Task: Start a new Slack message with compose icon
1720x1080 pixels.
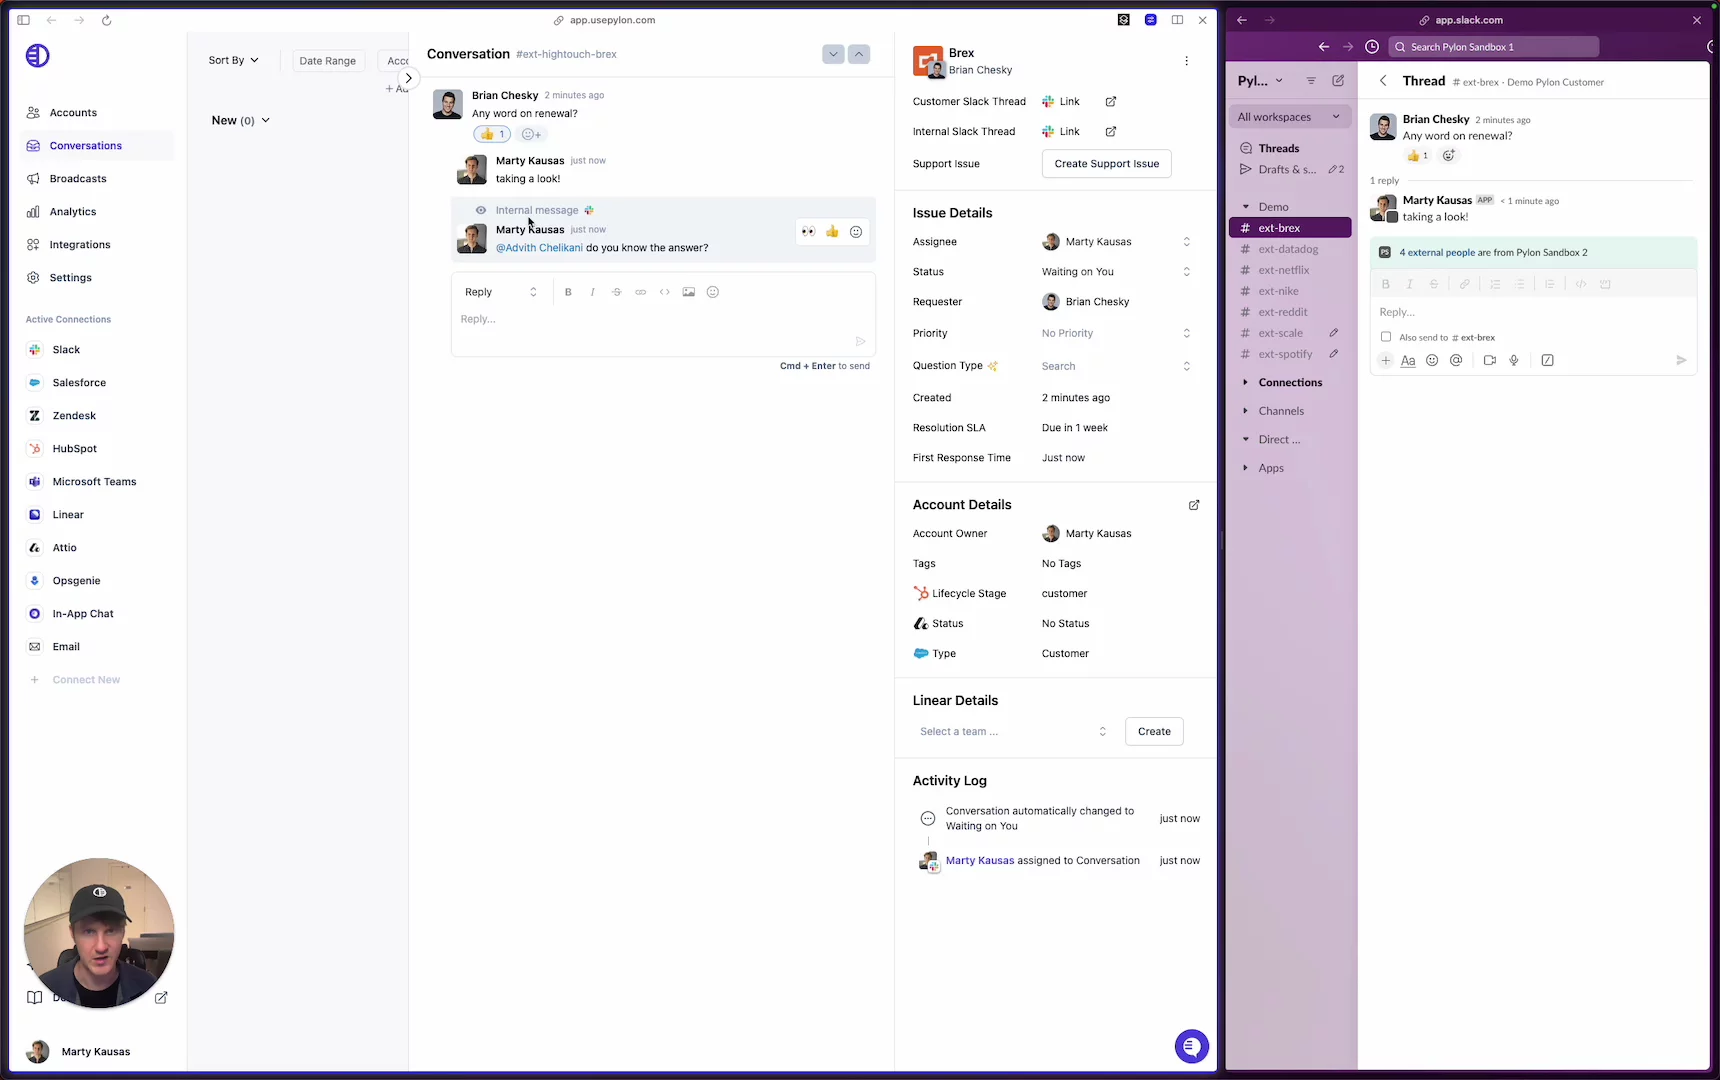Action: pyautogui.click(x=1338, y=81)
